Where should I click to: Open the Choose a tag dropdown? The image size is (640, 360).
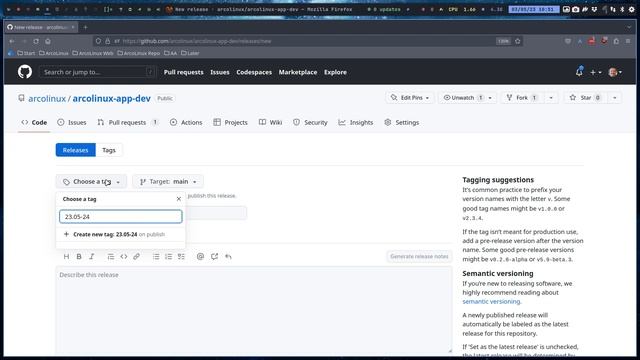click(x=91, y=182)
